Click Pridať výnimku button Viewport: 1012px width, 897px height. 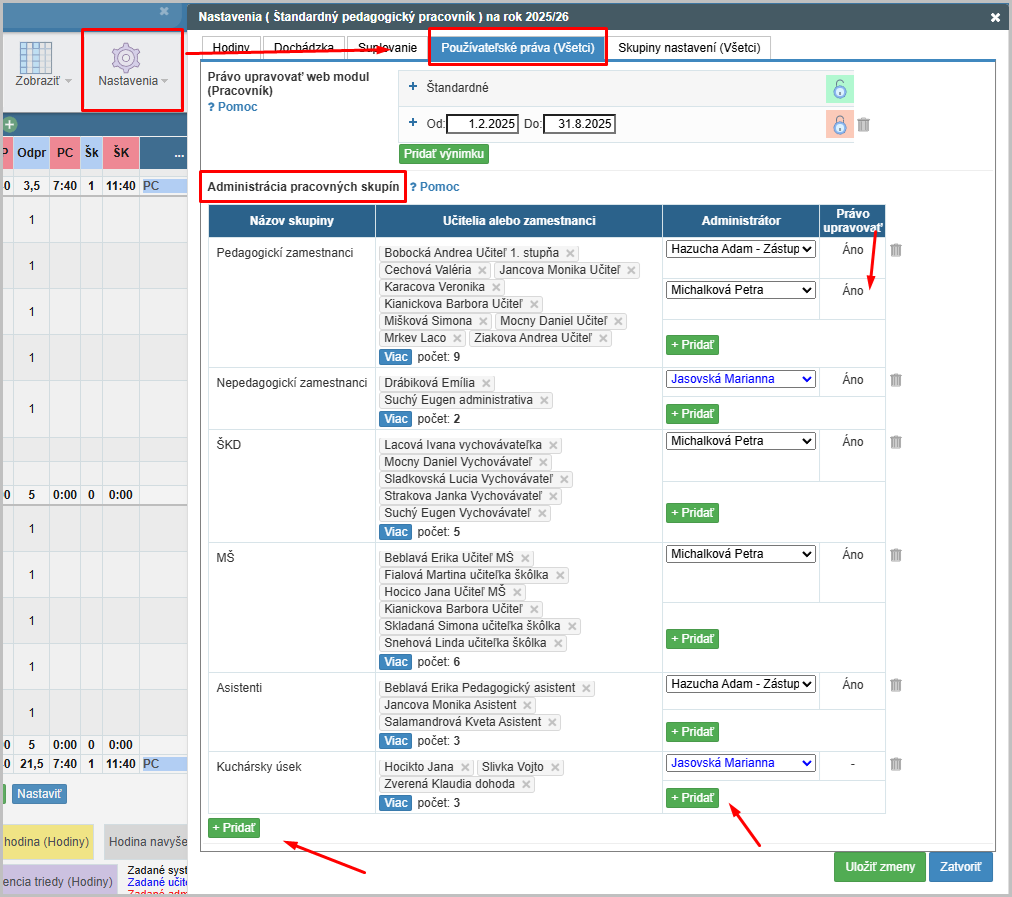[444, 154]
